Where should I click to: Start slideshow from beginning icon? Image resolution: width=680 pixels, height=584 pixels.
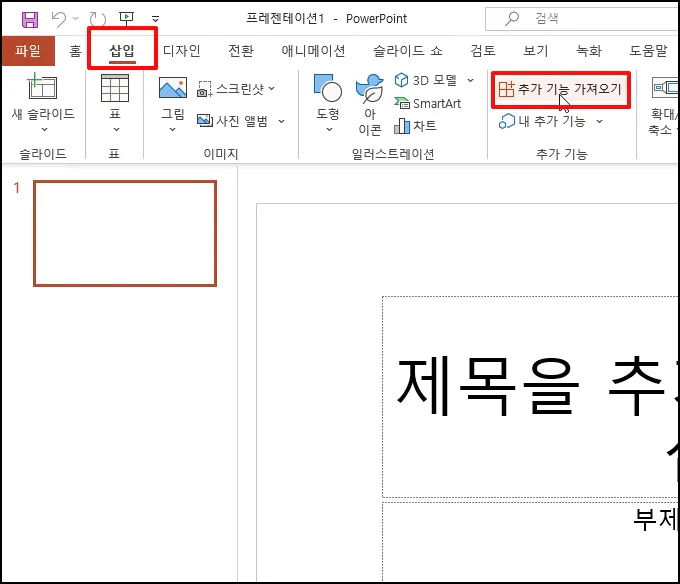(127, 18)
